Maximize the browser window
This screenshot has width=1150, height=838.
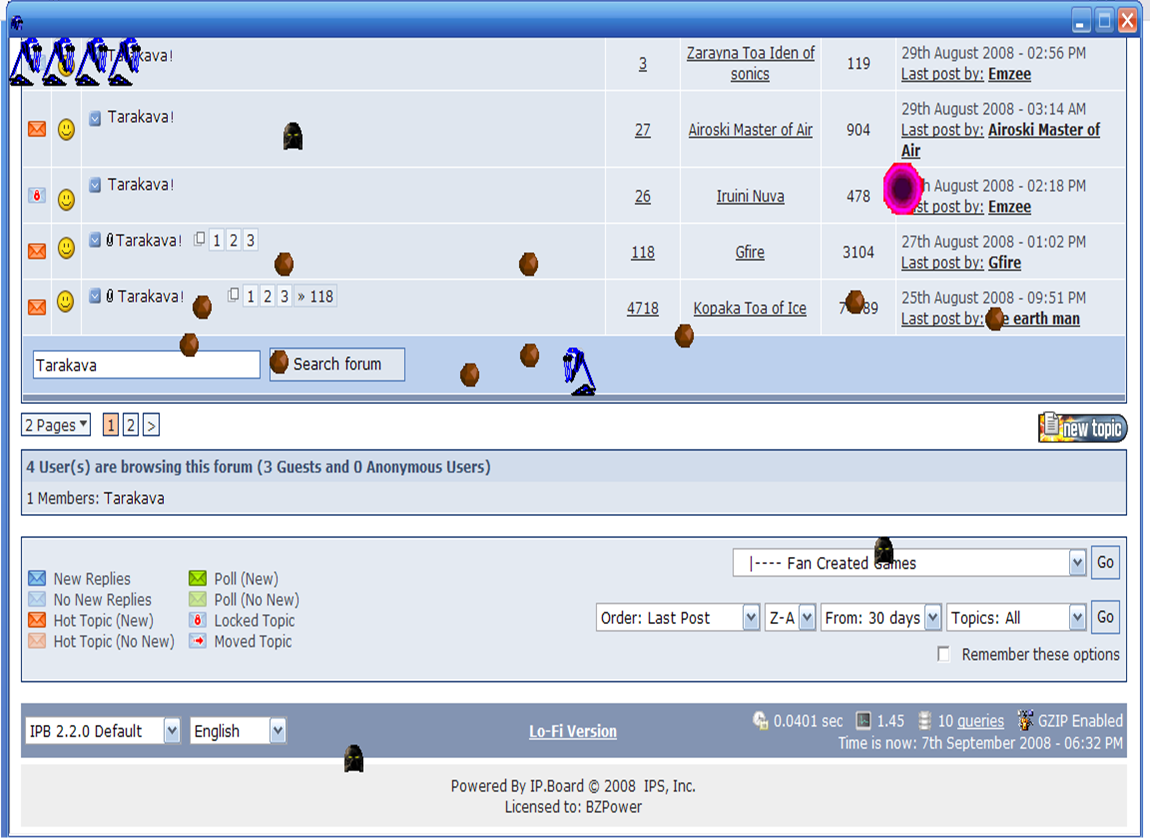click(1104, 20)
